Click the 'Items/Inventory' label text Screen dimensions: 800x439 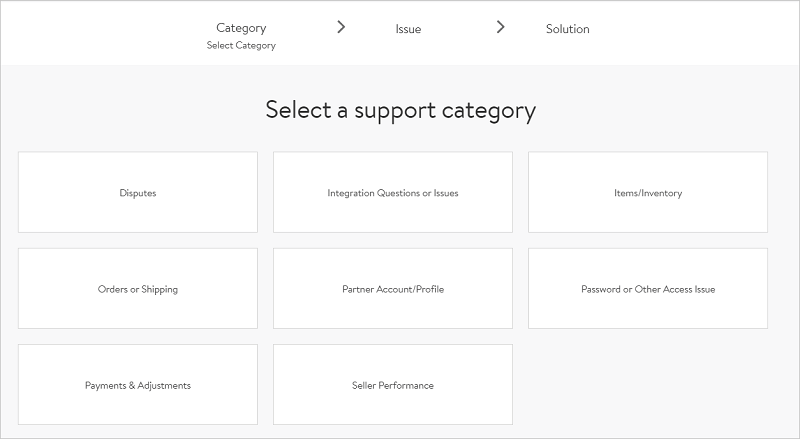click(648, 193)
